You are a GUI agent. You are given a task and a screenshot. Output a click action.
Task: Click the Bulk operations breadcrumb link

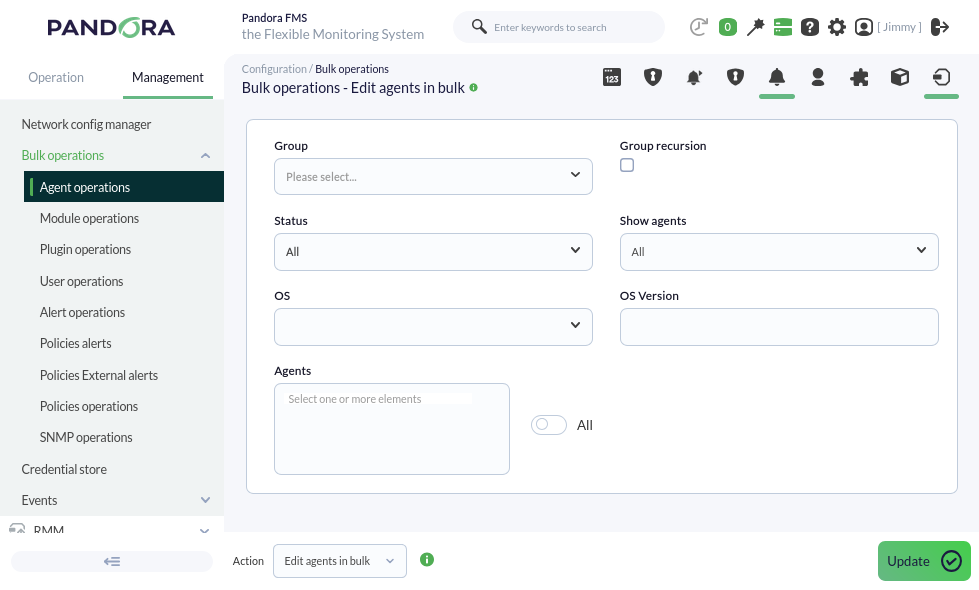pos(352,69)
